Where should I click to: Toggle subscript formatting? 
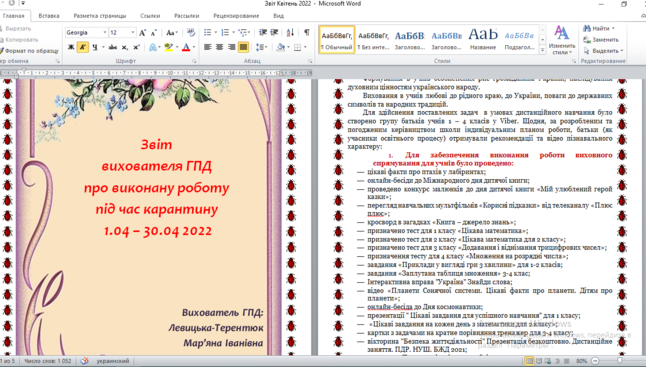(x=124, y=47)
